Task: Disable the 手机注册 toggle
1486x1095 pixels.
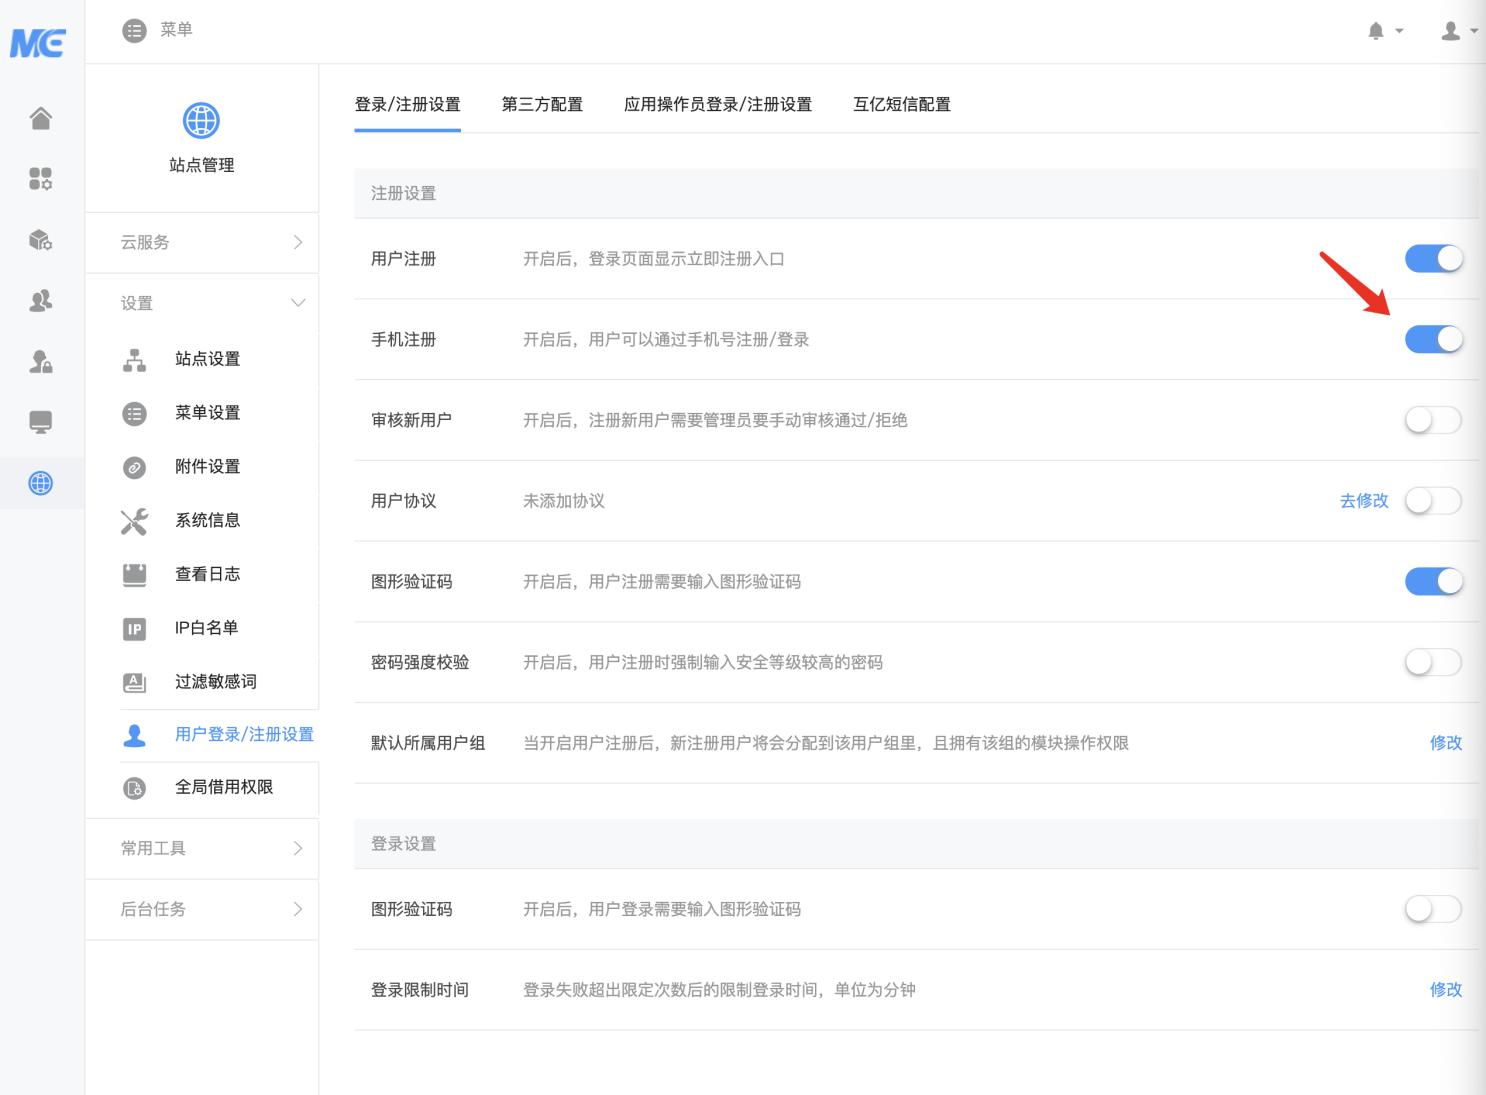Action: [1433, 340]
